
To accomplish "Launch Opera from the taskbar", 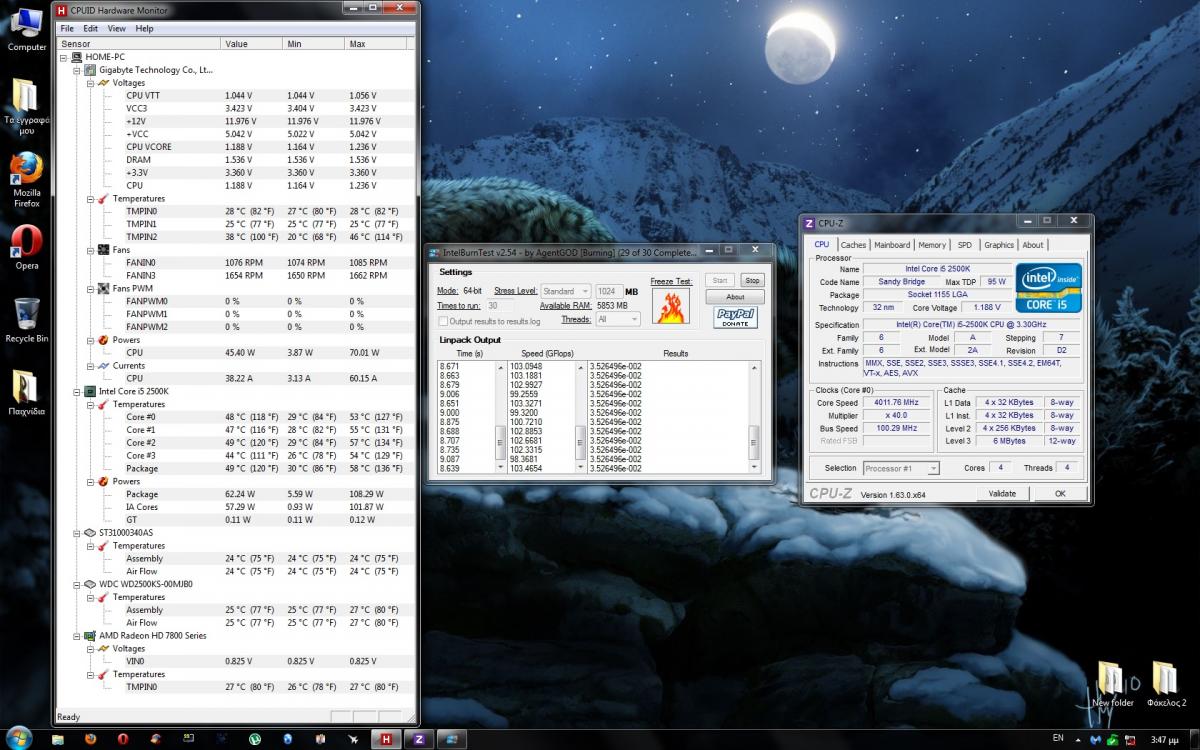I will [x=123, y=739].
